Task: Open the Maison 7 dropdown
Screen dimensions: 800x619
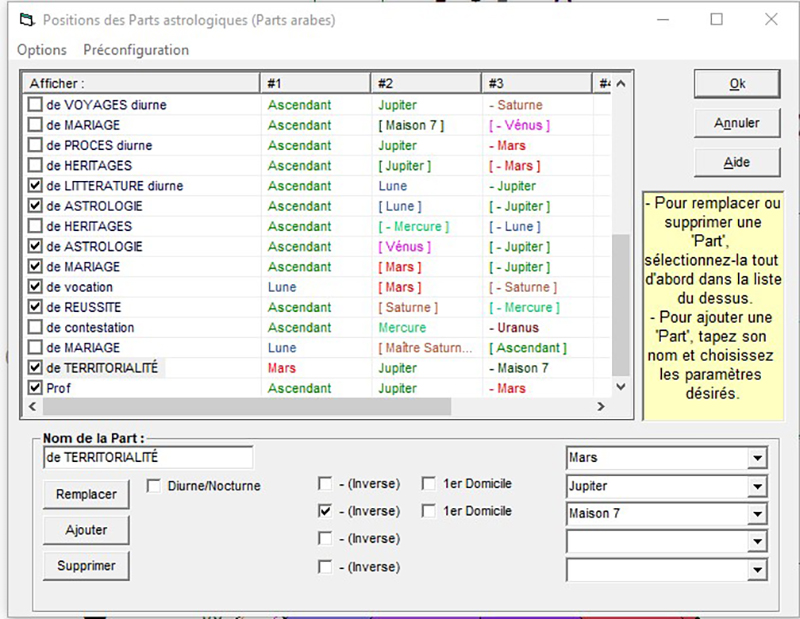Action: (x=757, y=513)
